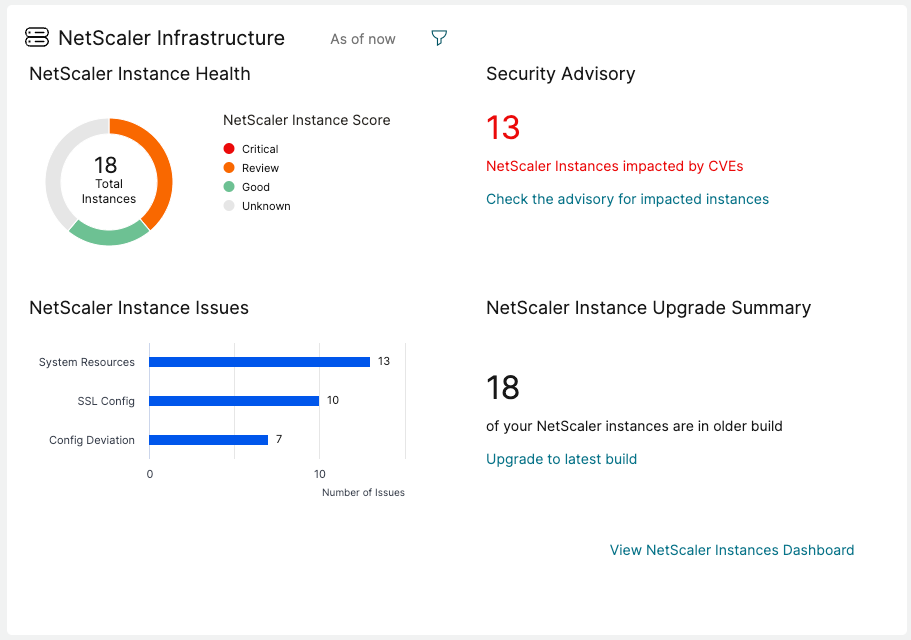Viewport: 911px width, 640px height.
Task: Click the 'Unknown' legend label
Action: 266,206
